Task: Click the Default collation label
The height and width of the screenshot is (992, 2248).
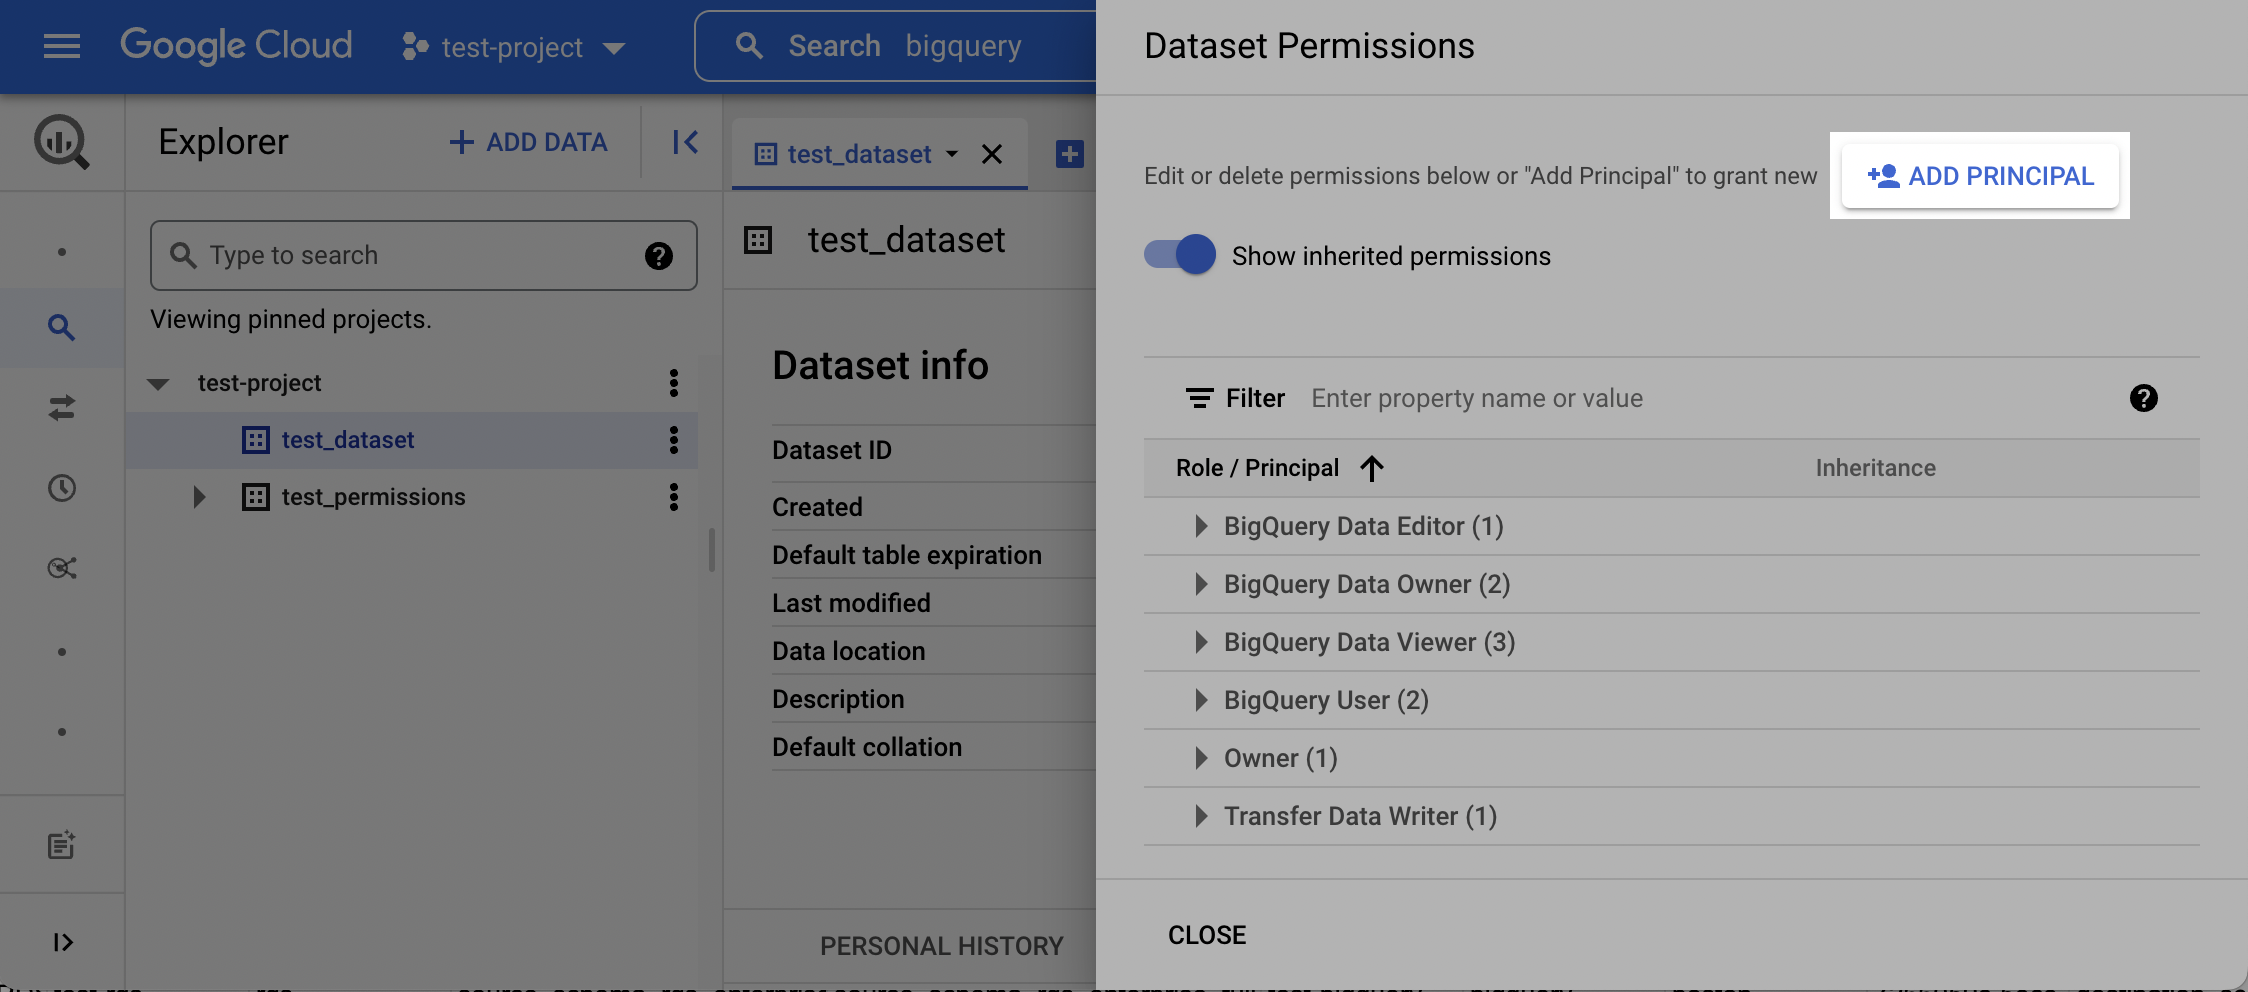Action: point(867,747)
